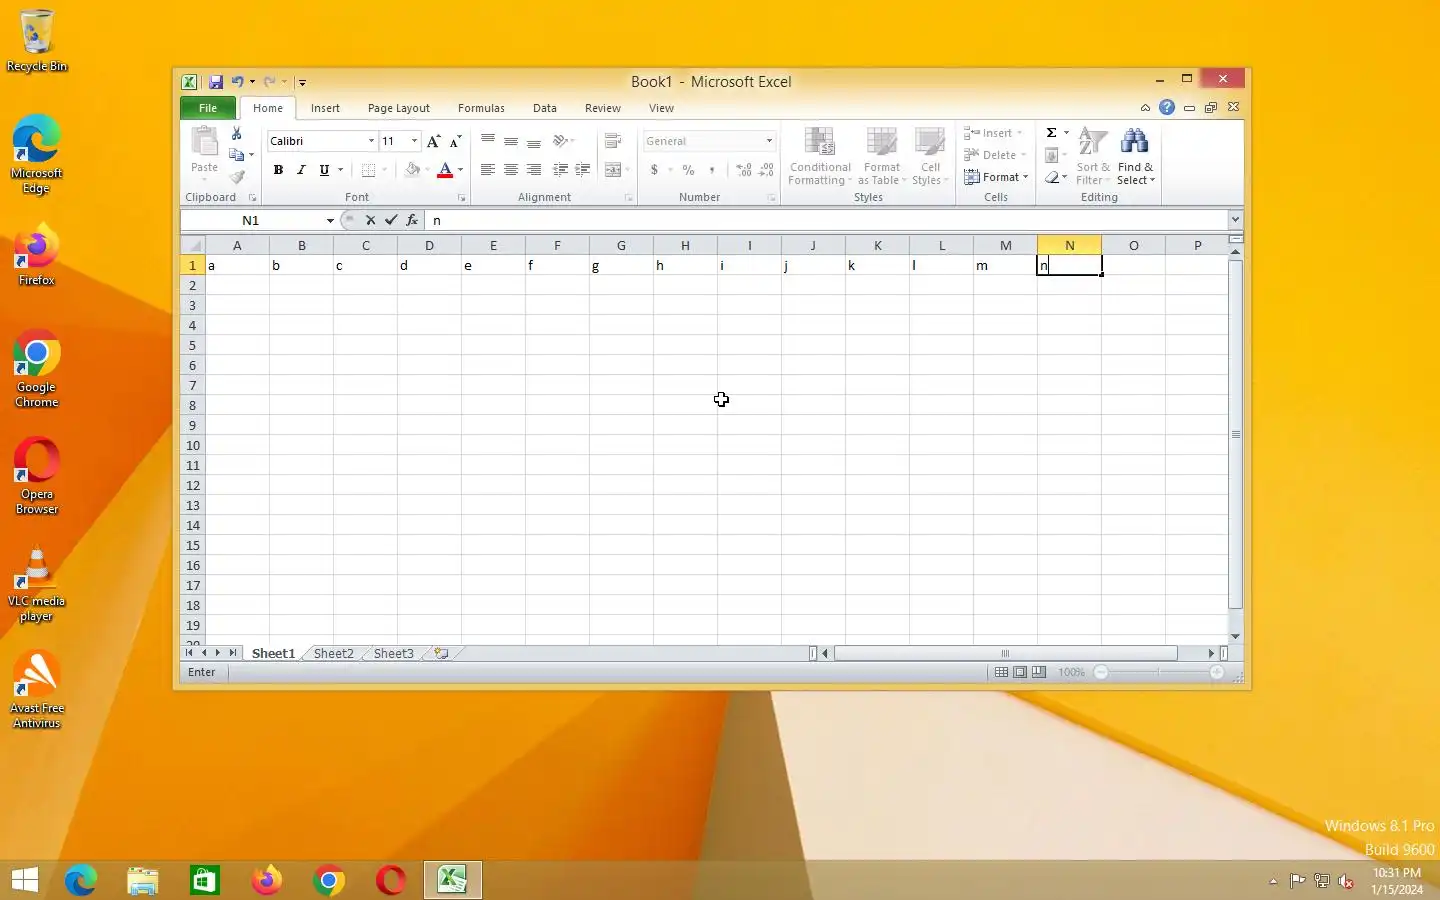This screenshot has height=900, width=1440.
Task: Switch to the Review tab
Action: 603,108
